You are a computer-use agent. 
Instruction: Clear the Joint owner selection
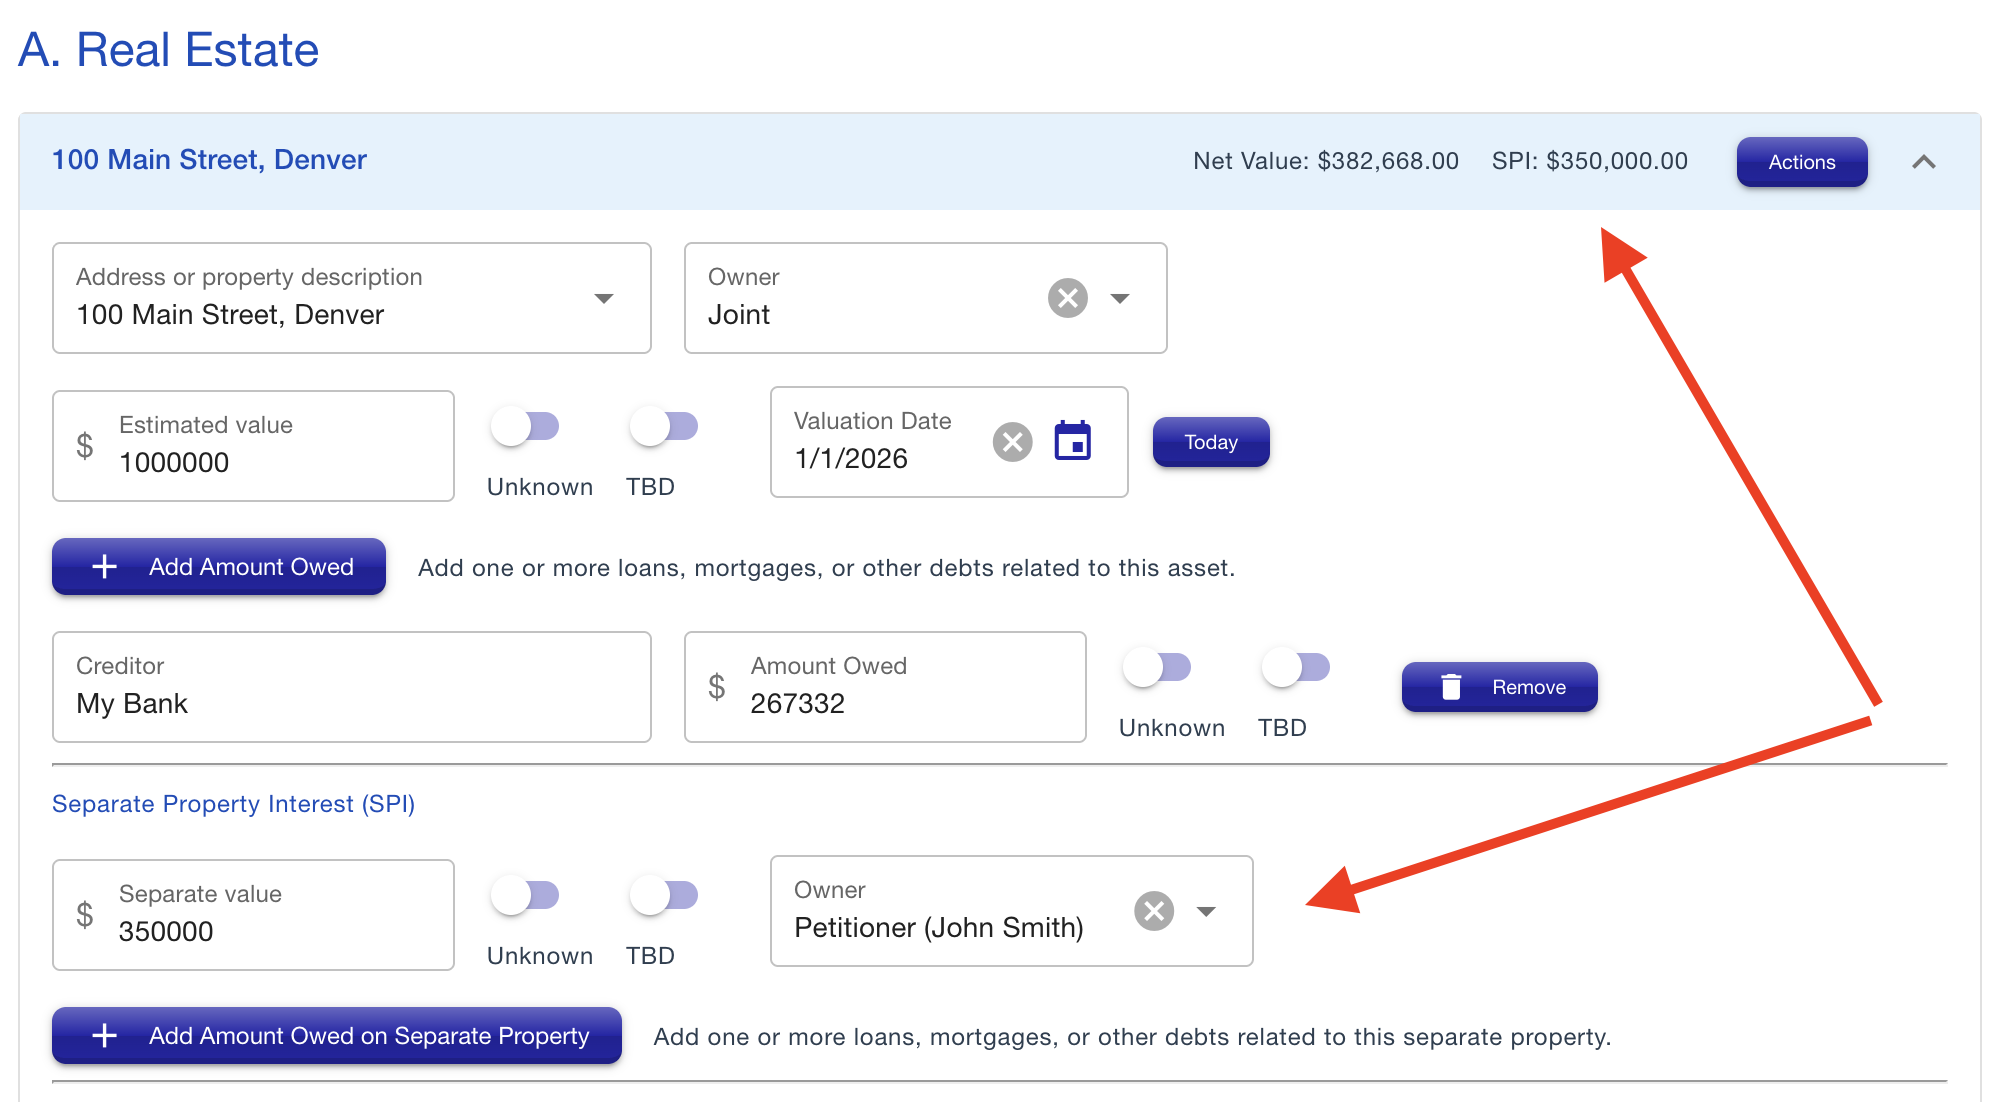(1067, 298)
